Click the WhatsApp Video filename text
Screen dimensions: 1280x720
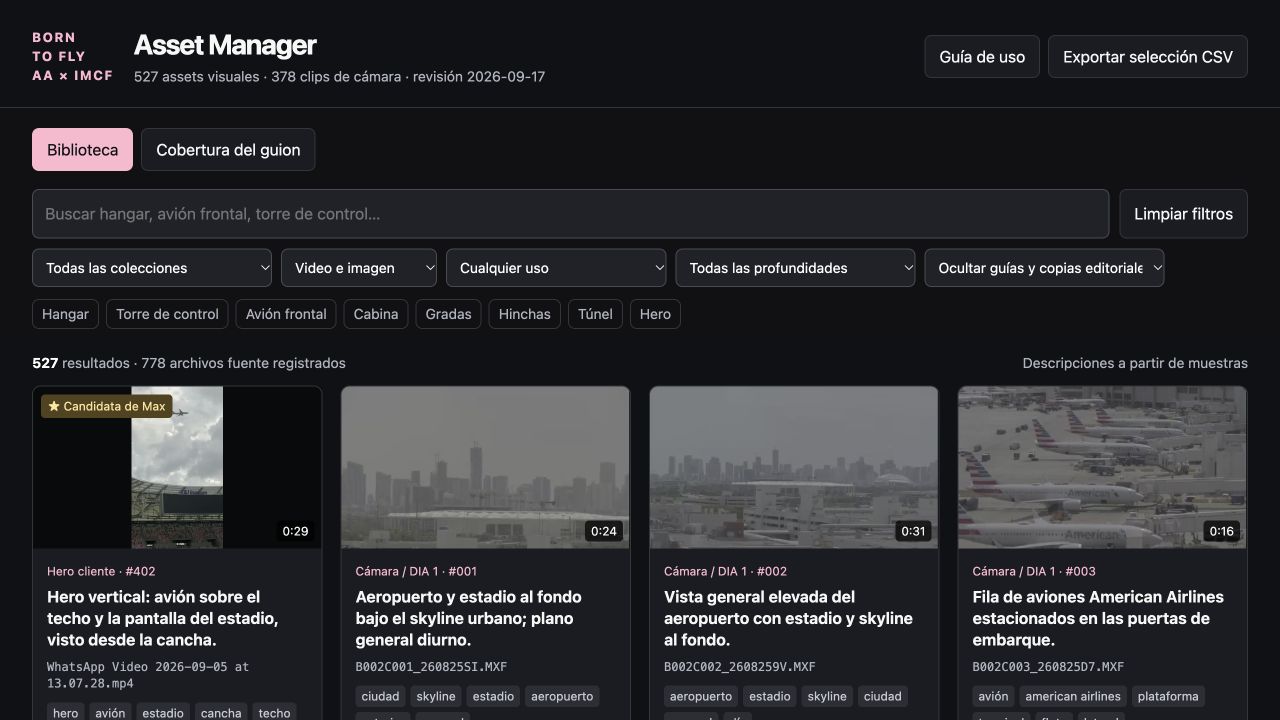[x=148, y=675]
